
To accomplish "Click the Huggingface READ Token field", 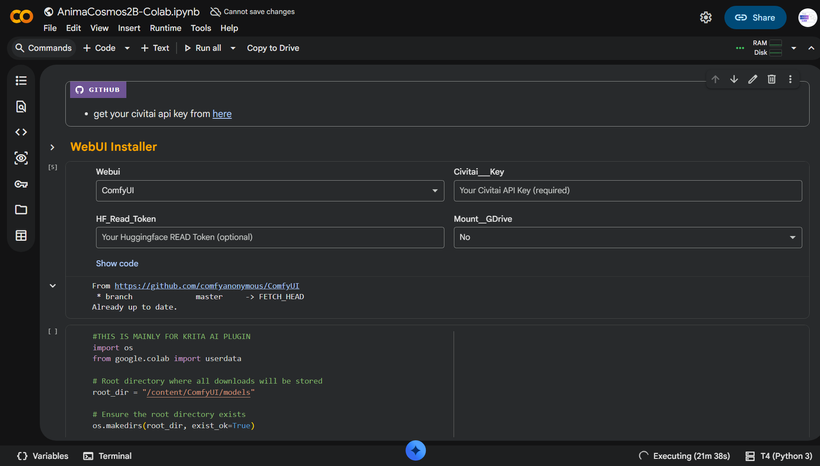I will 270,237.
